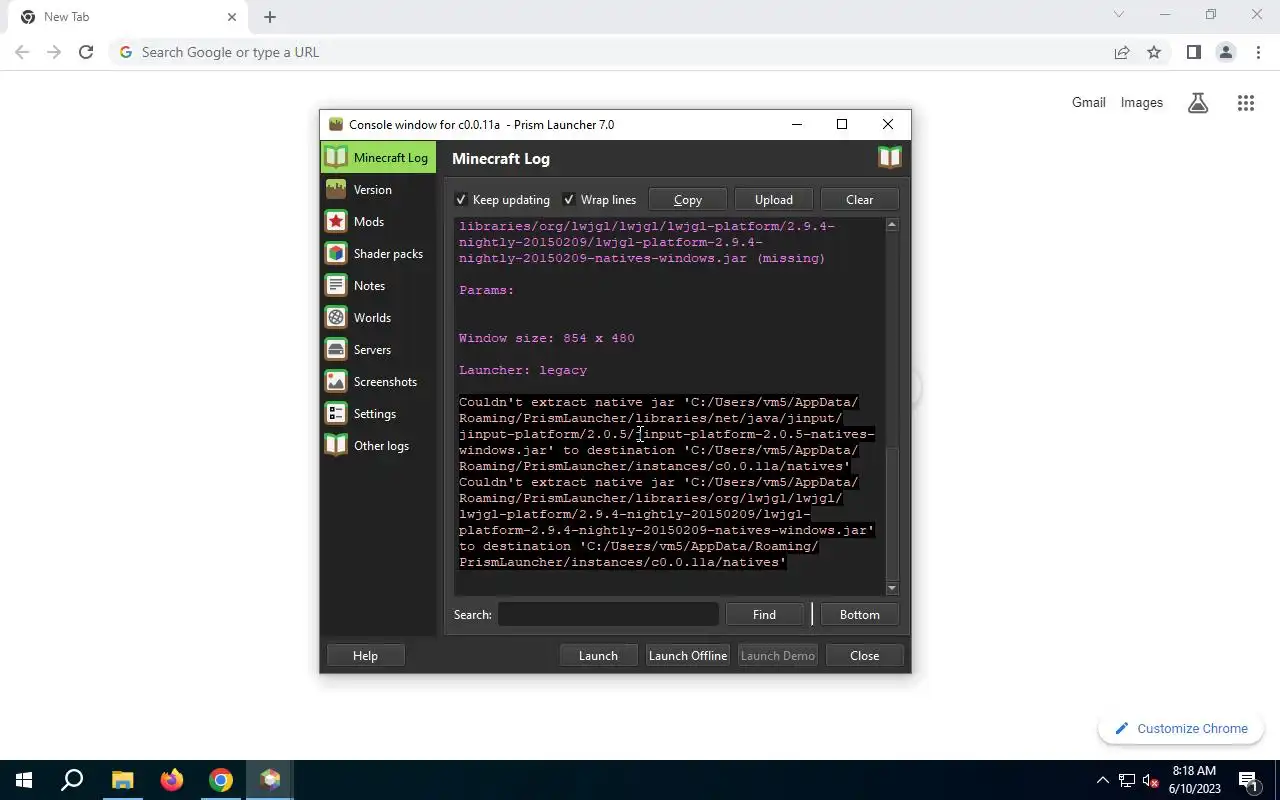
Task: Click the log scrollbar up arrow
Action: click(x=892, y=225)
